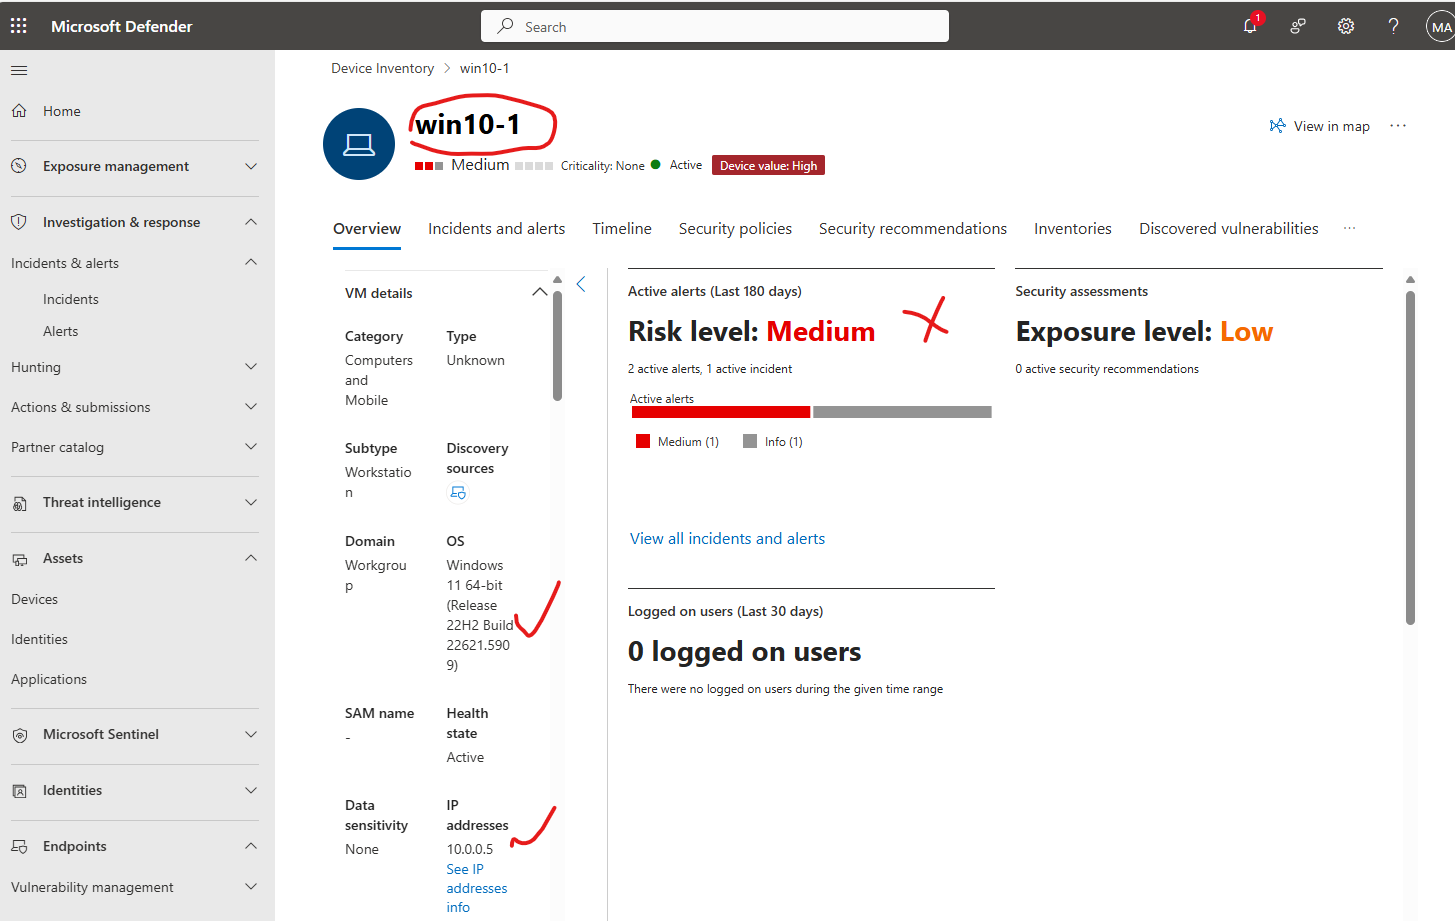Collapse the Investigation & response section

251,222
